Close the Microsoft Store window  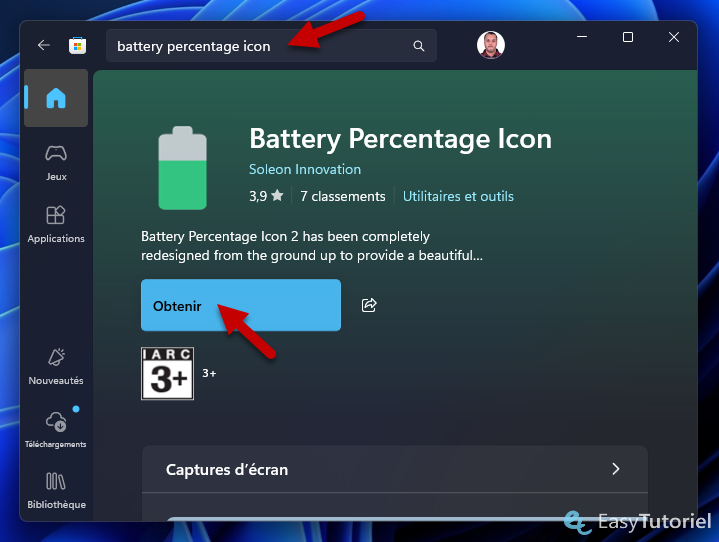(674, 37)
